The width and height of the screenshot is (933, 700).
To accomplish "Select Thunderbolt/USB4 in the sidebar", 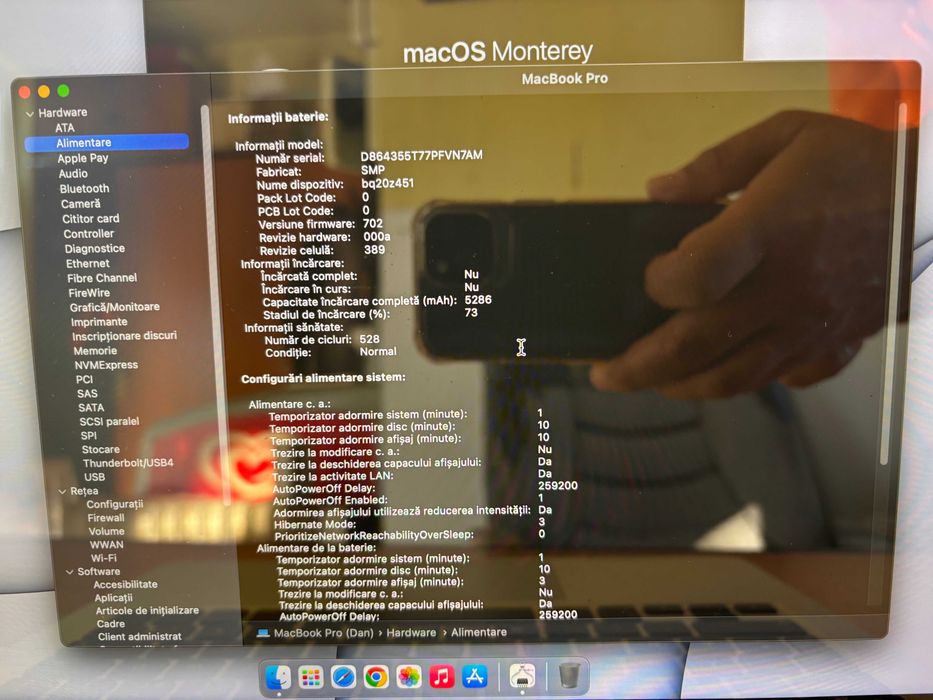I will [x=128, y=463].
